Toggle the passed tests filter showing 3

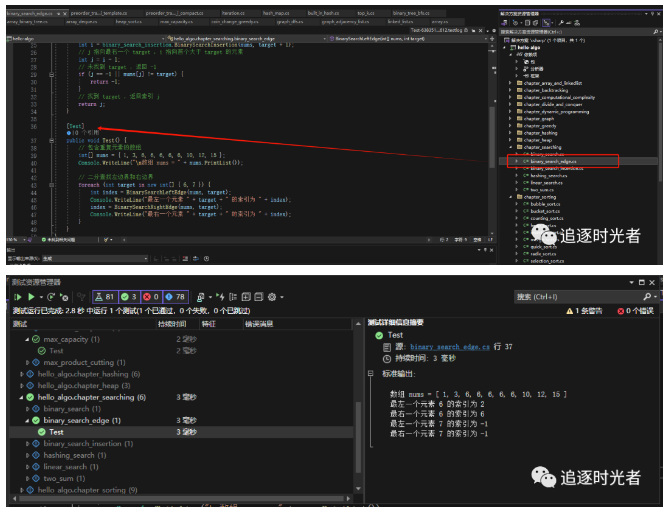129,297
